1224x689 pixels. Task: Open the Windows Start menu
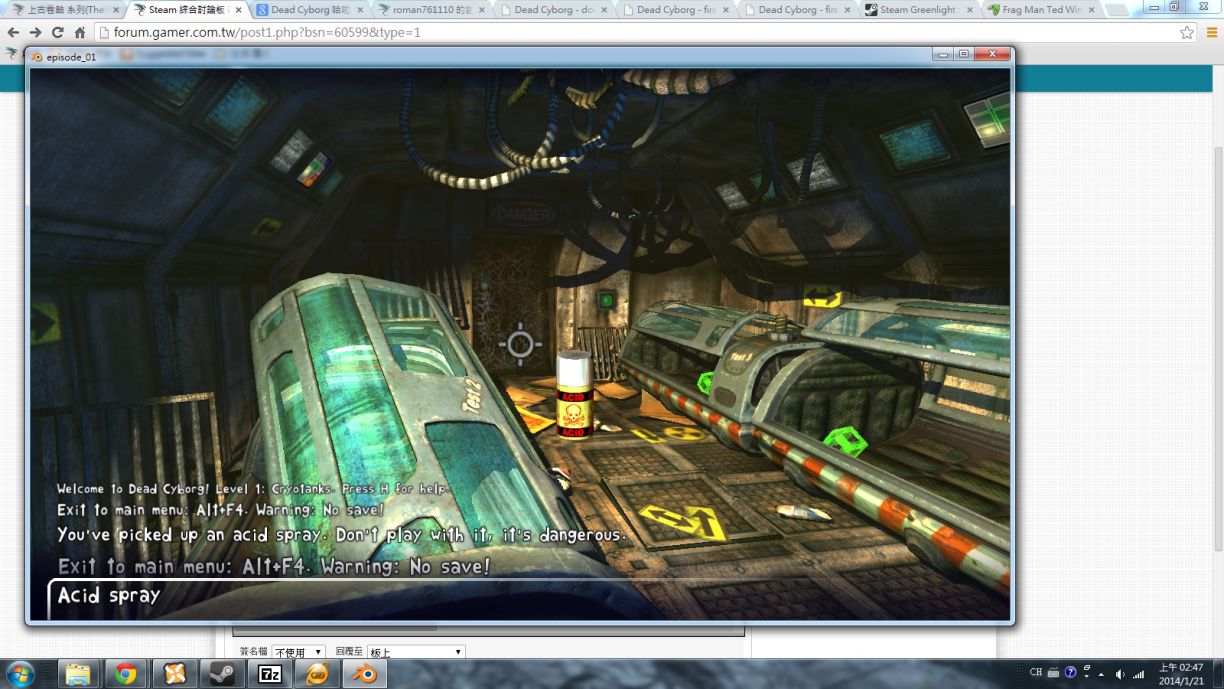tap(20, 673)
